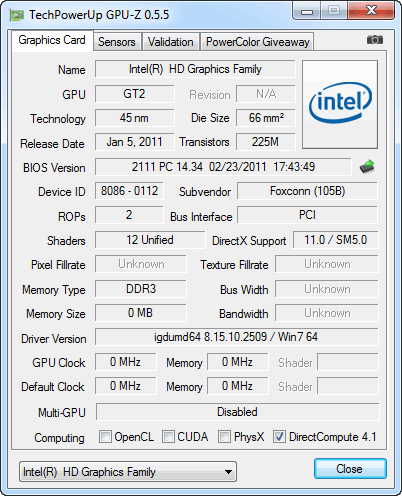Click the Default Clock field 0 MHz
Viewport: 402px width, 496px height.
125,386
